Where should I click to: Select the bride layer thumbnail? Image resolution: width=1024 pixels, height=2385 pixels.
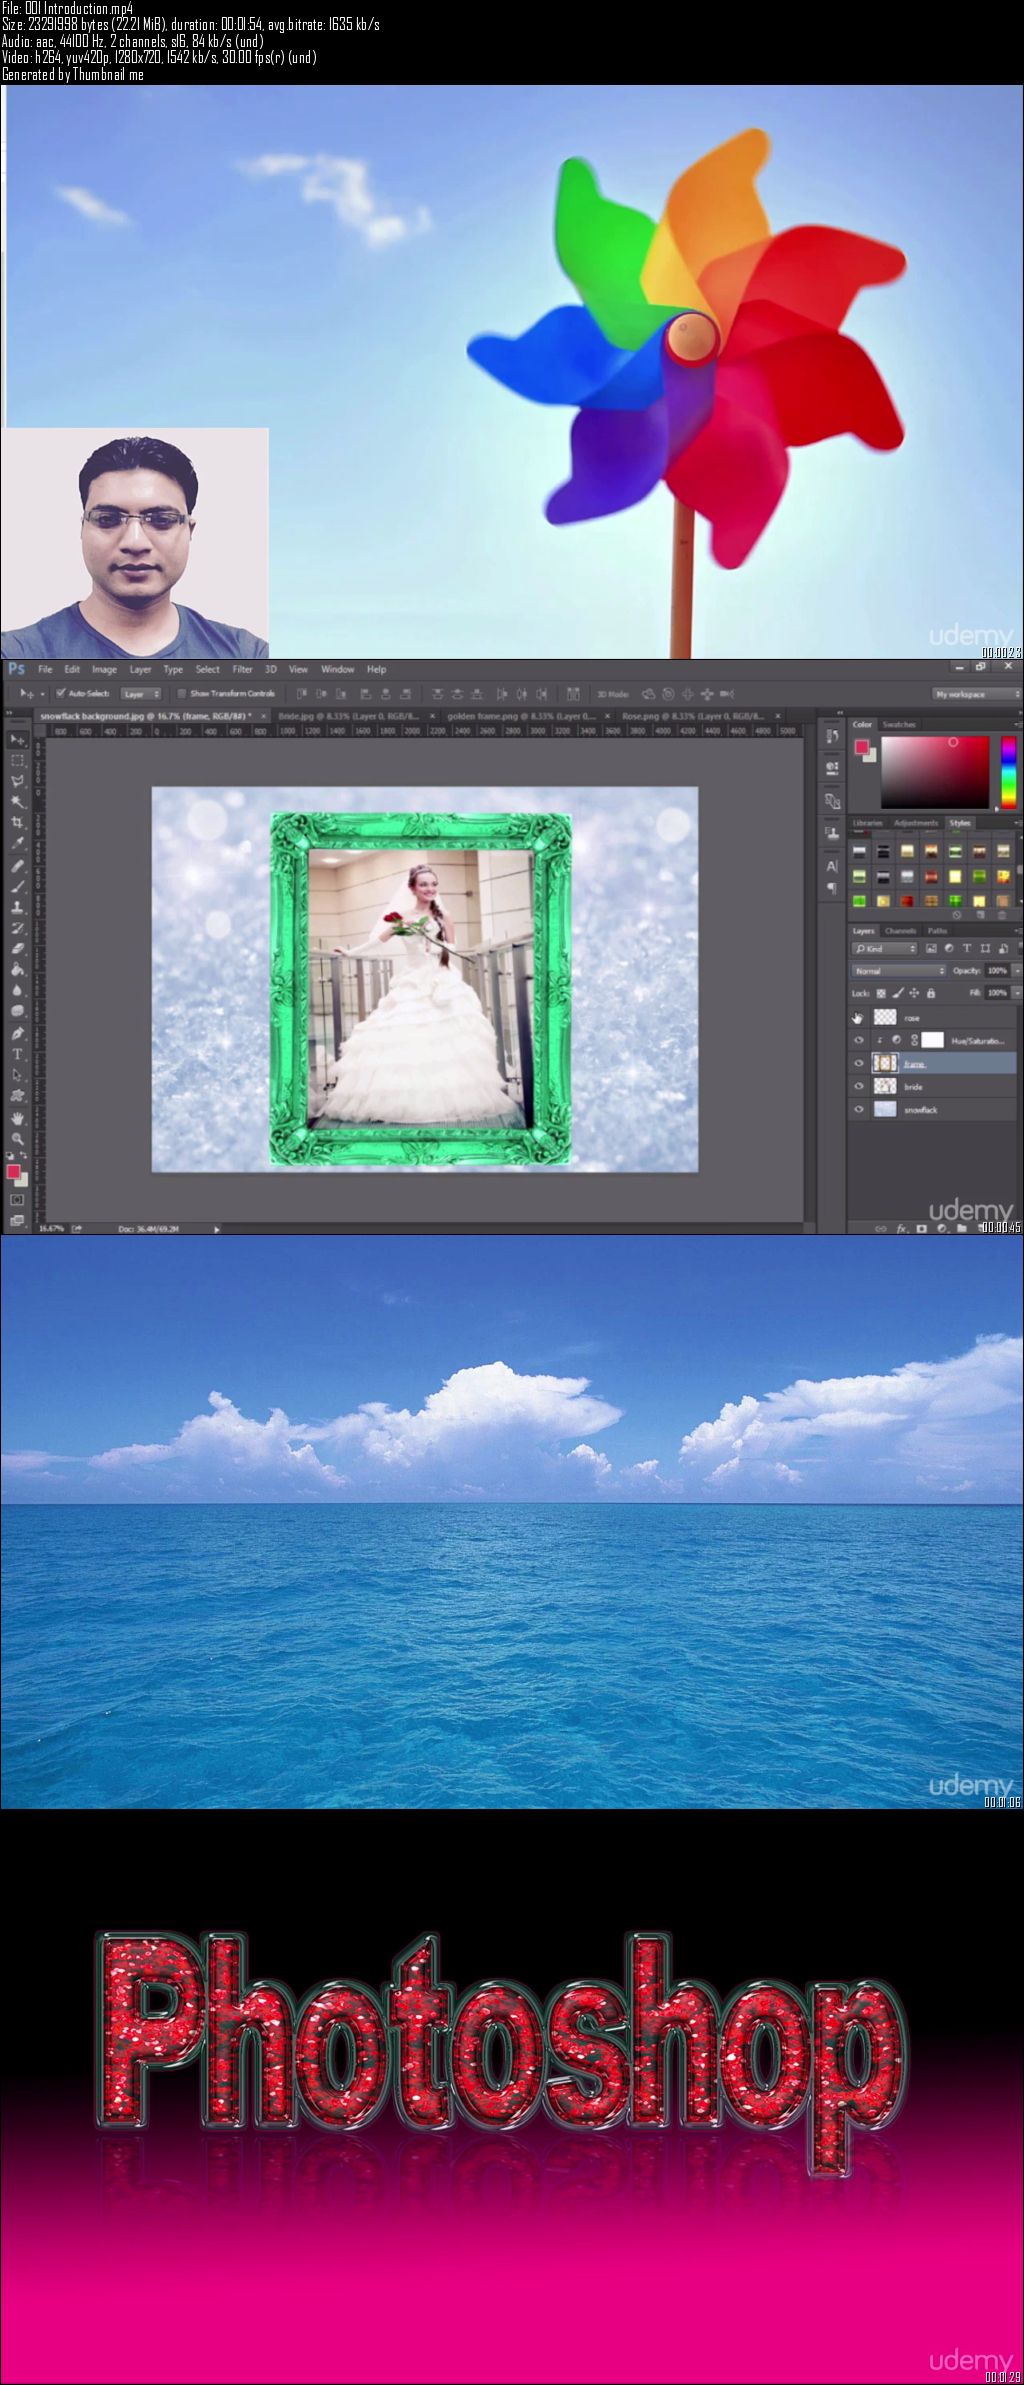coord(884,1086)
